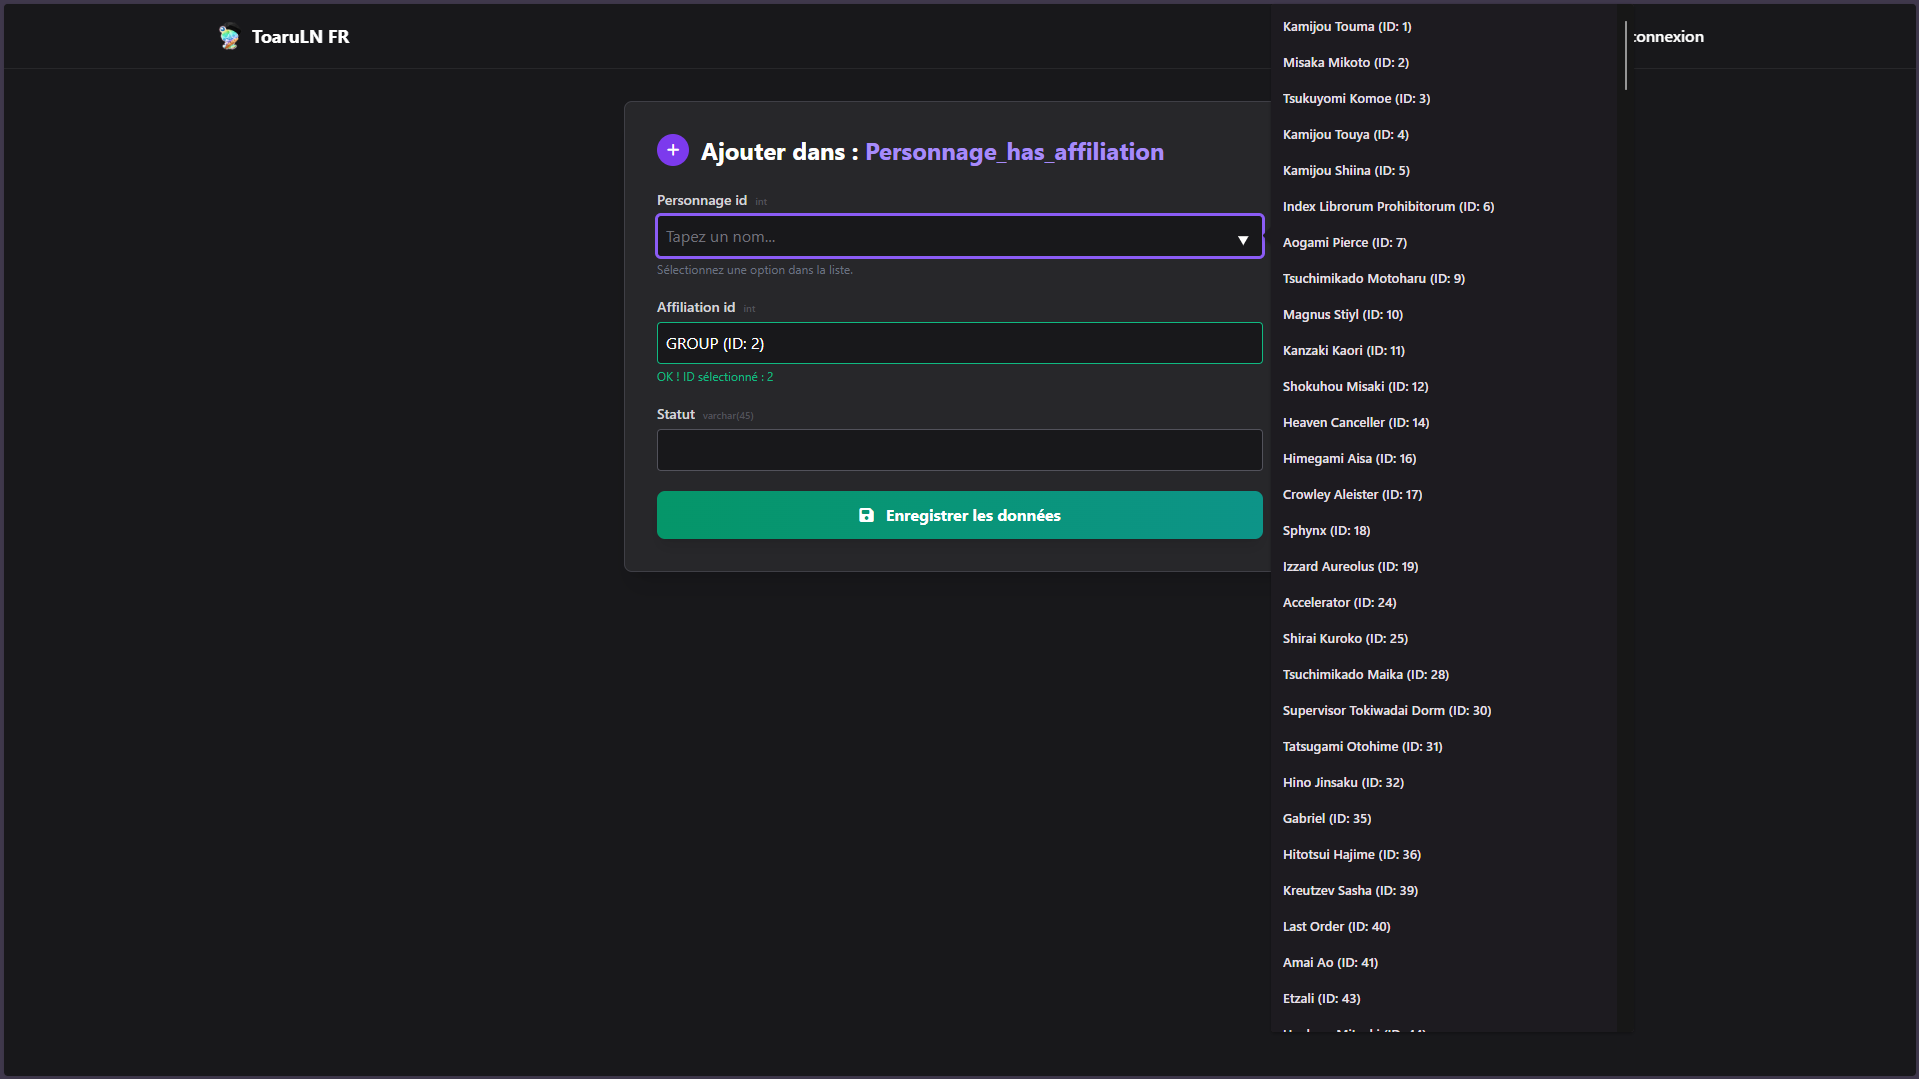Screen dimensions: 1919x1079
Task: Click the Statut text field
Action: pyautogui.click(x=958, y=450)
